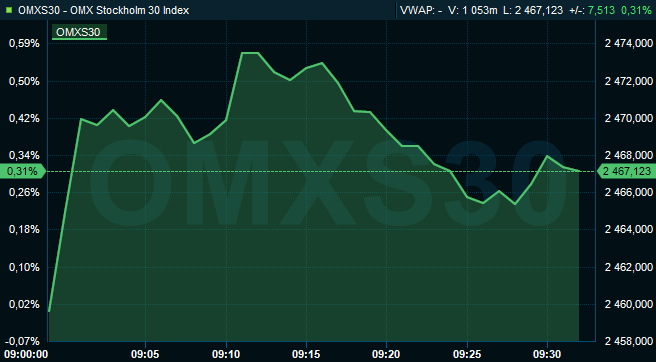This screenshot has width=656, height=362.
Task: Click the 09:05 time axis label
Action: 145,354
